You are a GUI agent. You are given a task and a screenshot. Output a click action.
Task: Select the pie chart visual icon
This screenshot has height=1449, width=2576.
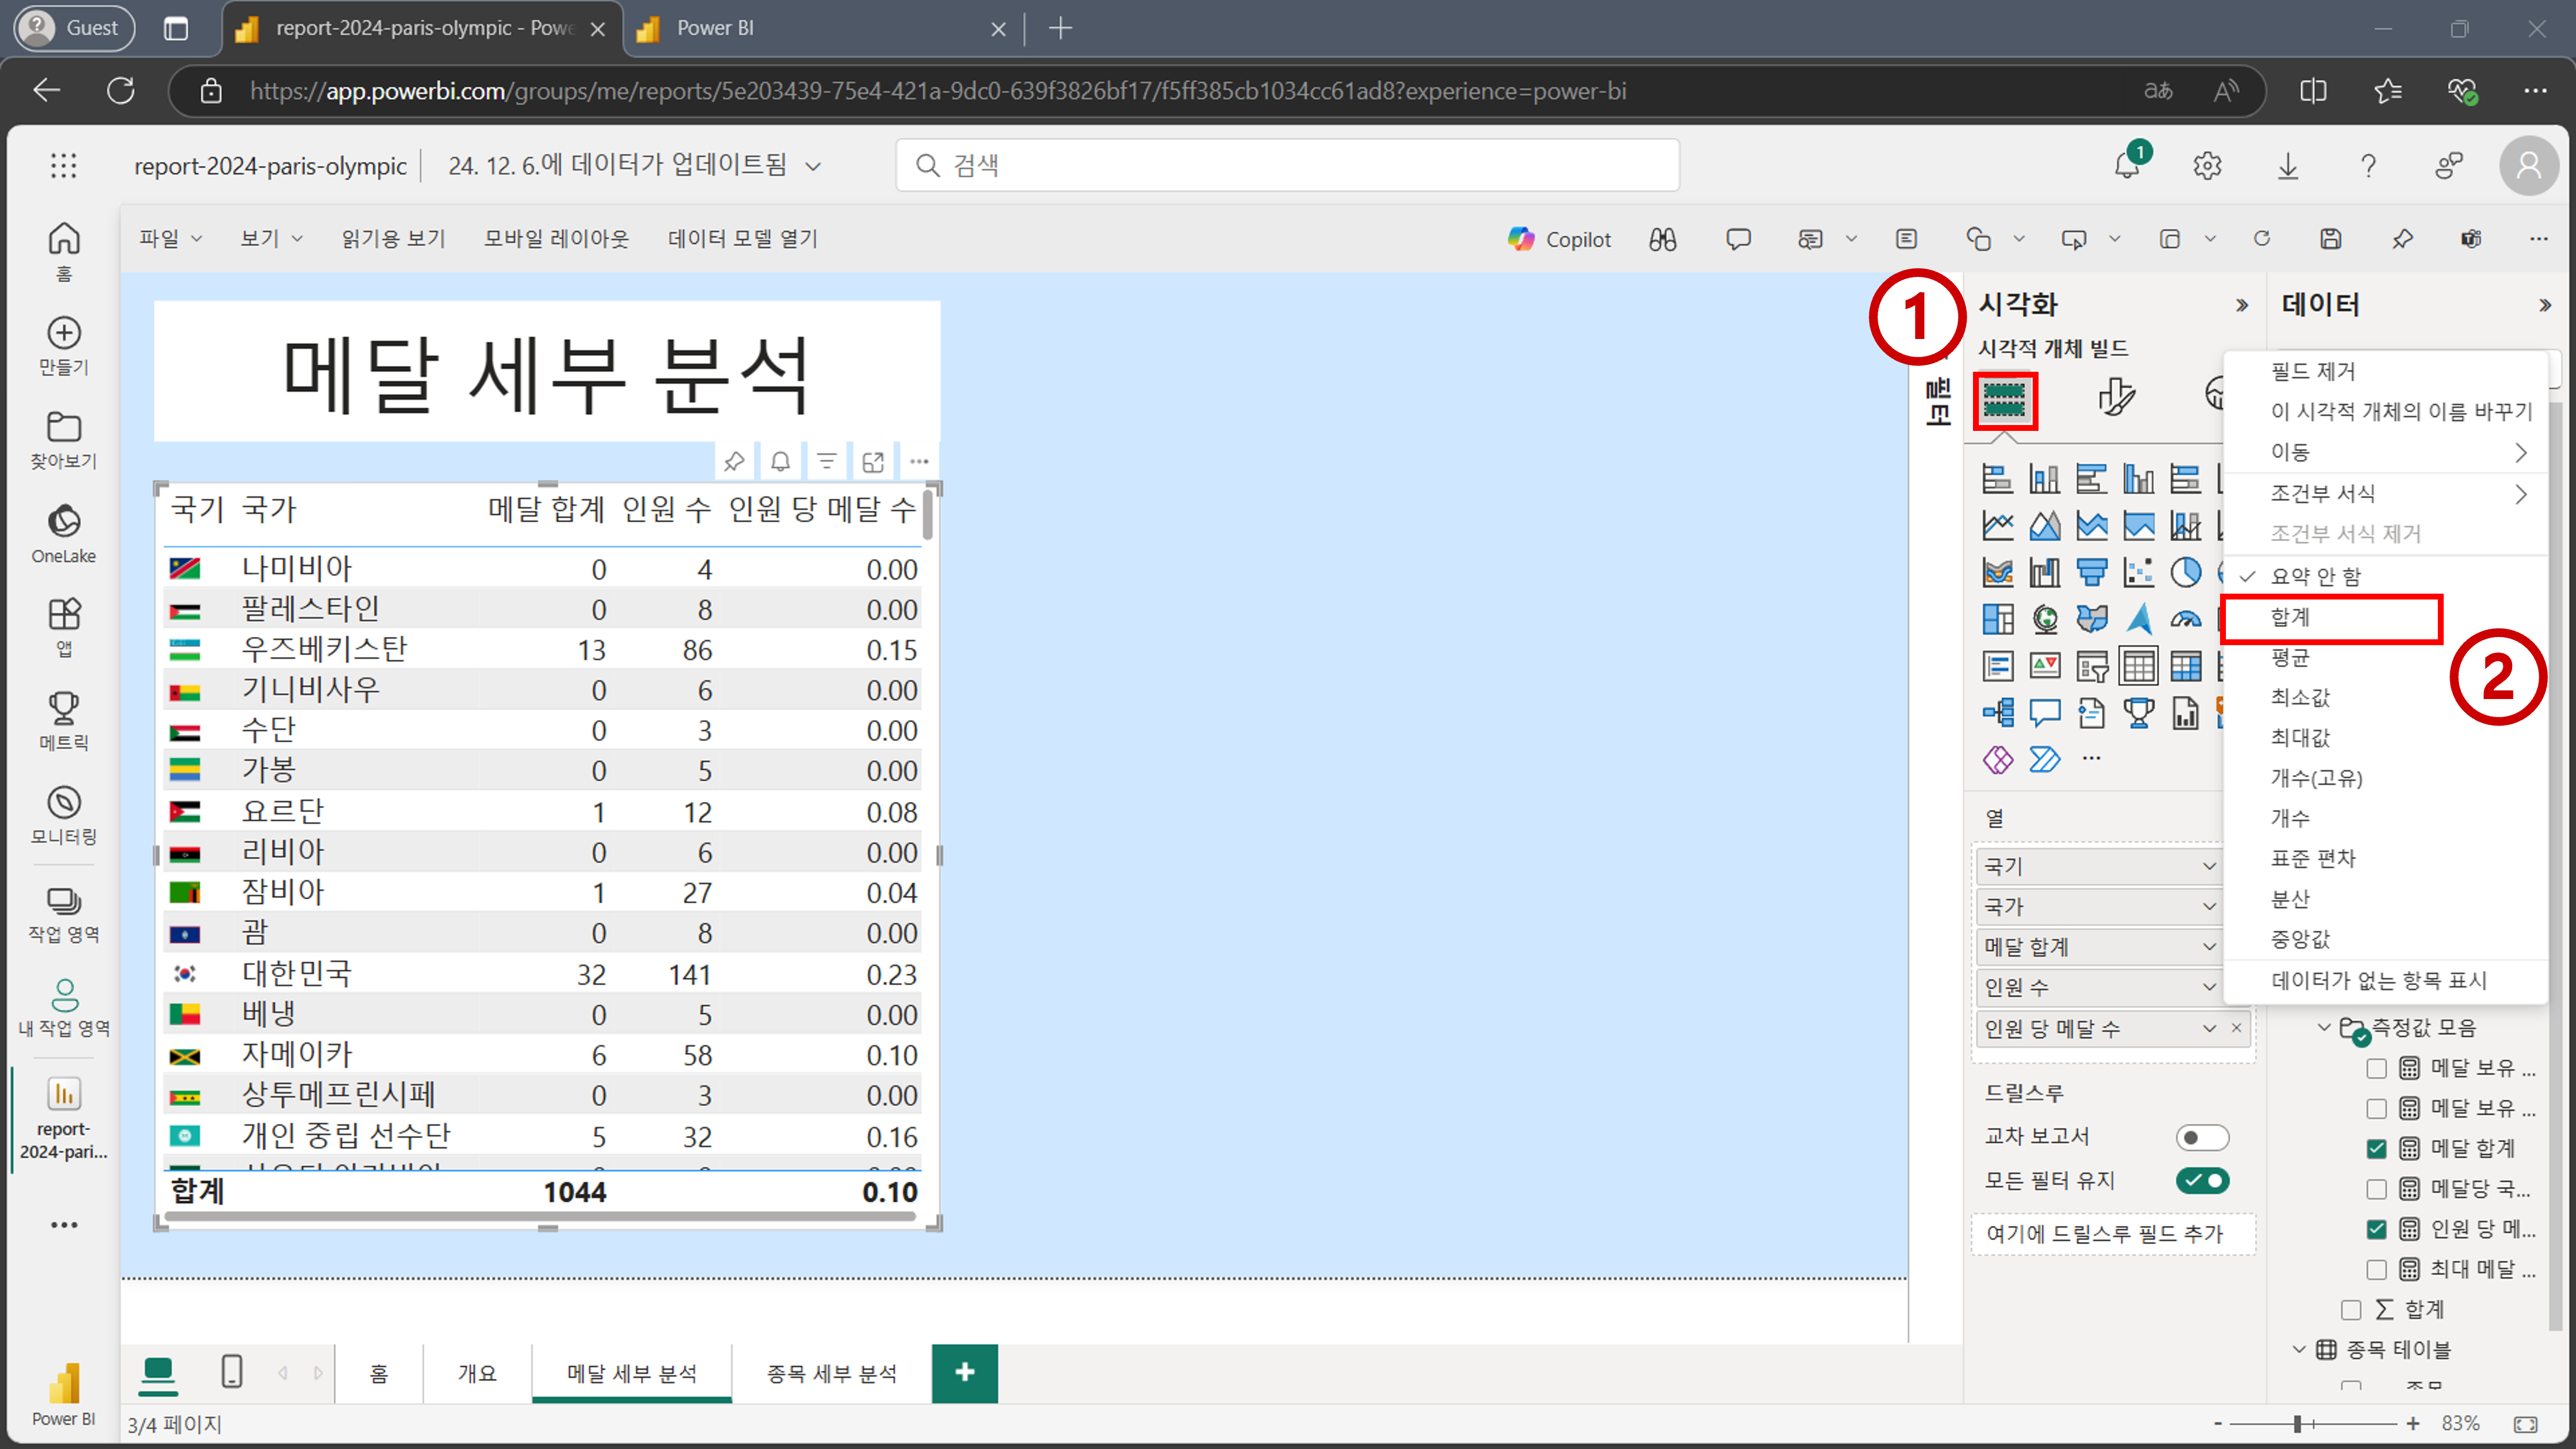(x=2185, y=572)
